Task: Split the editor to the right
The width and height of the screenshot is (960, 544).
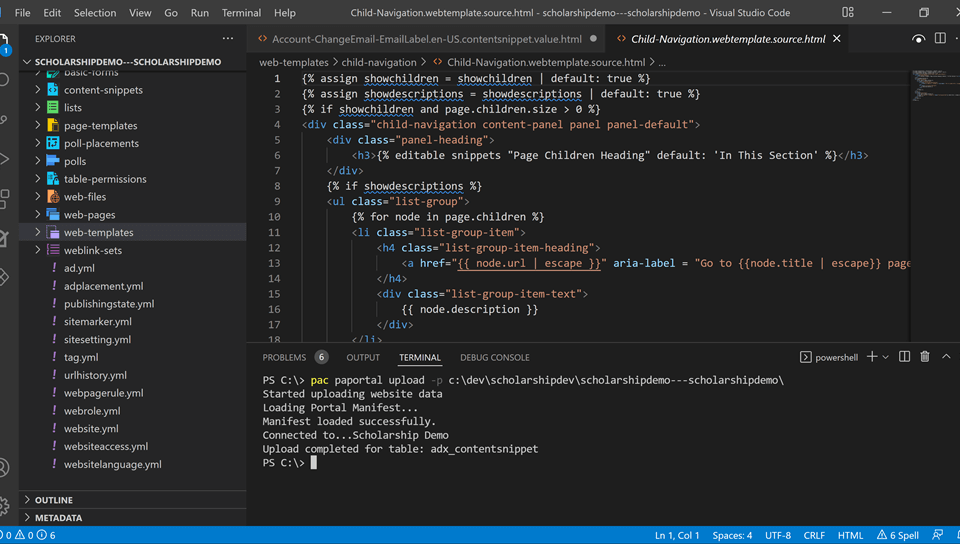Action: [x=940, y=39]
